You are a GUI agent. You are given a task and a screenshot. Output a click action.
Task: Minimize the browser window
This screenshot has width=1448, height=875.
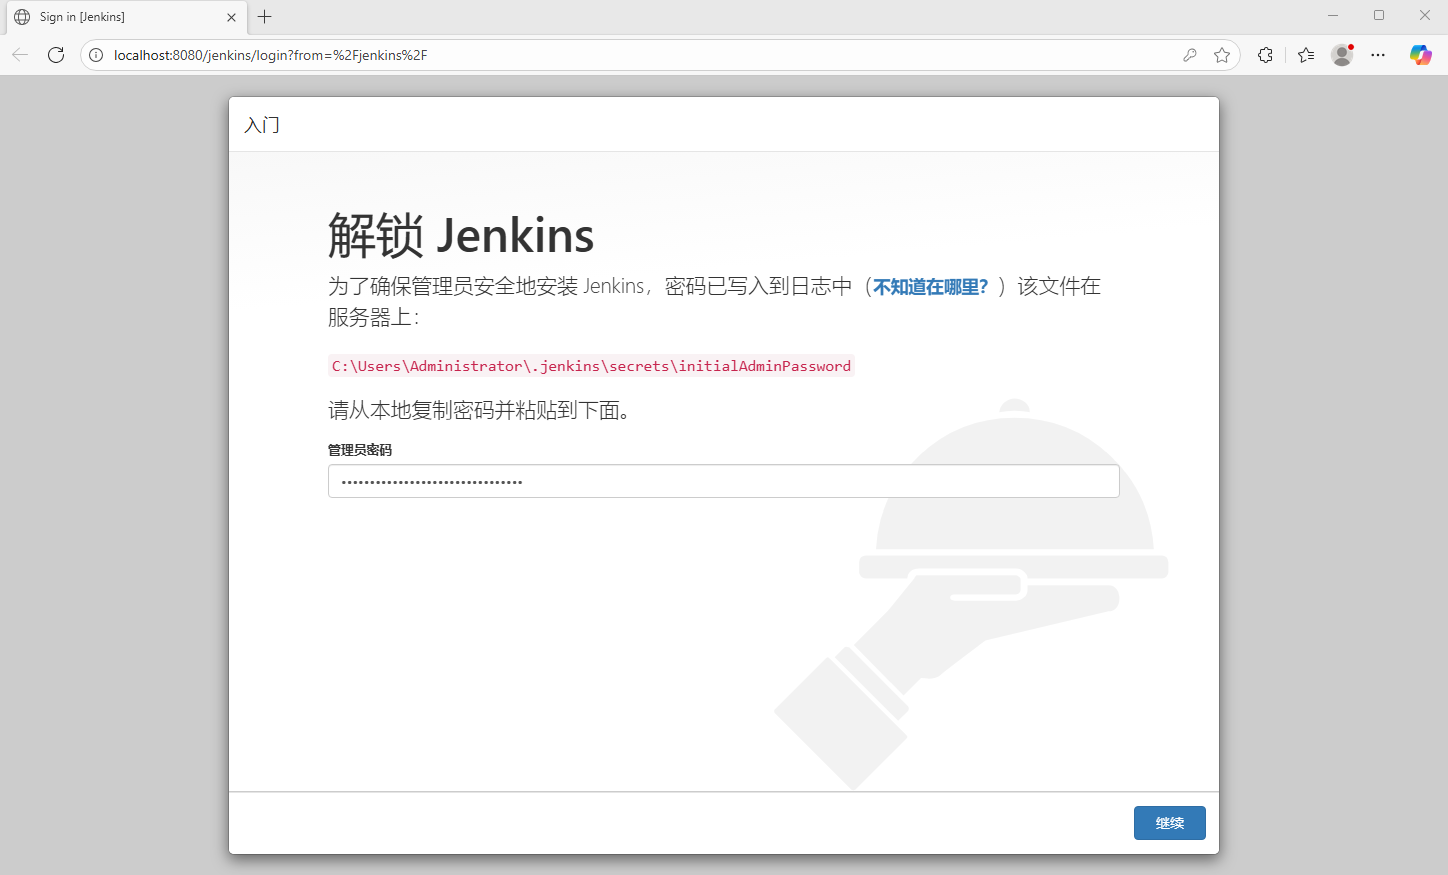[x=1333, y=16]
